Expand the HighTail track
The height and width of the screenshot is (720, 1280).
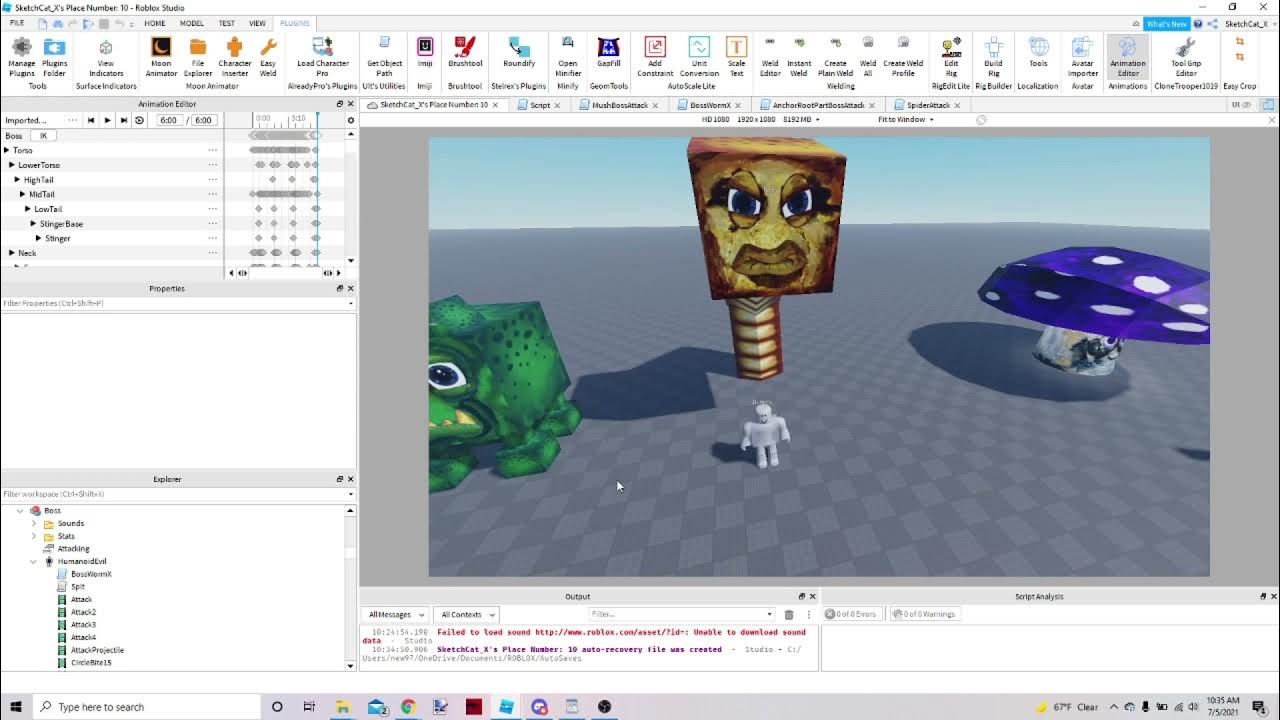[x=17, y=180]
